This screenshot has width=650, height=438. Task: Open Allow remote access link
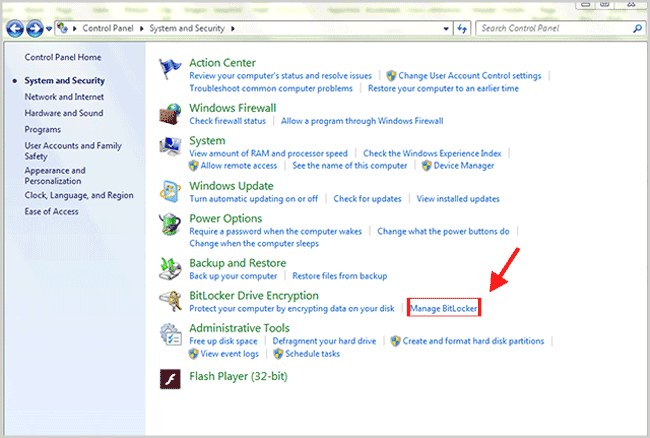(239, 166)
